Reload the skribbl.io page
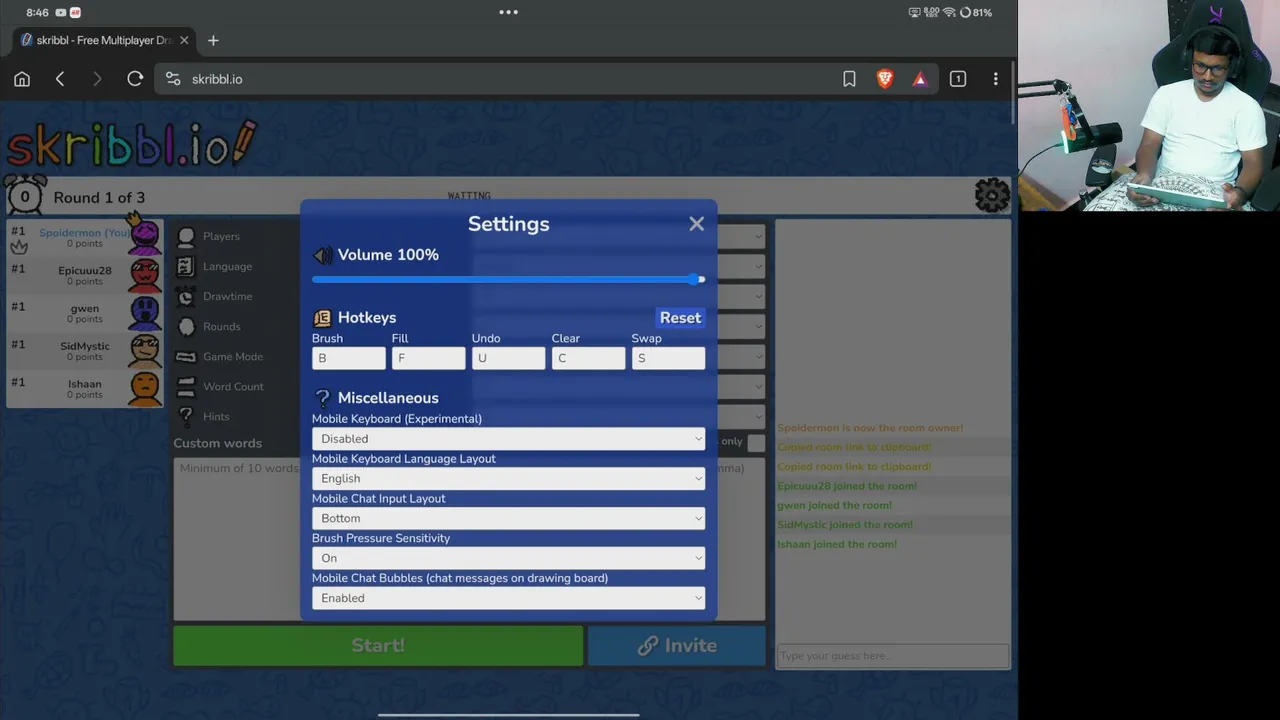 click(x=135, y=79)
